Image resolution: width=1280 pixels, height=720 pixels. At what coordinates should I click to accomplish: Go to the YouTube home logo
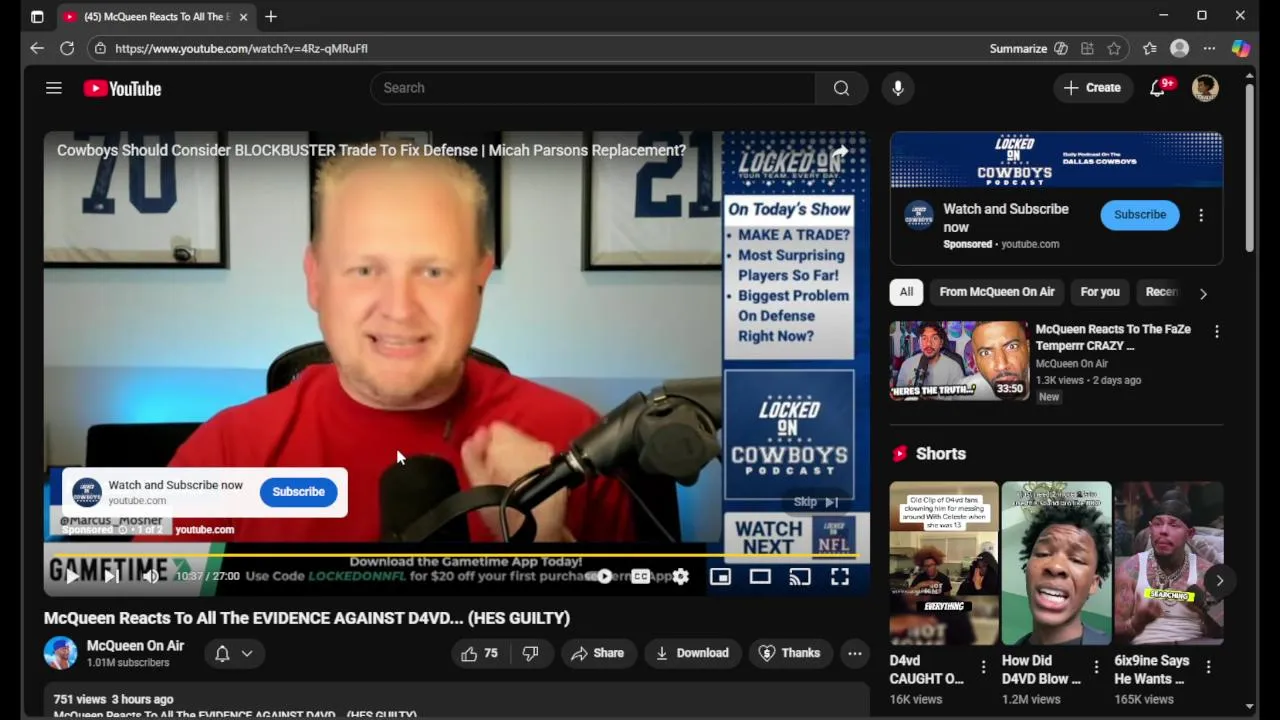click(x=122, y=88)
